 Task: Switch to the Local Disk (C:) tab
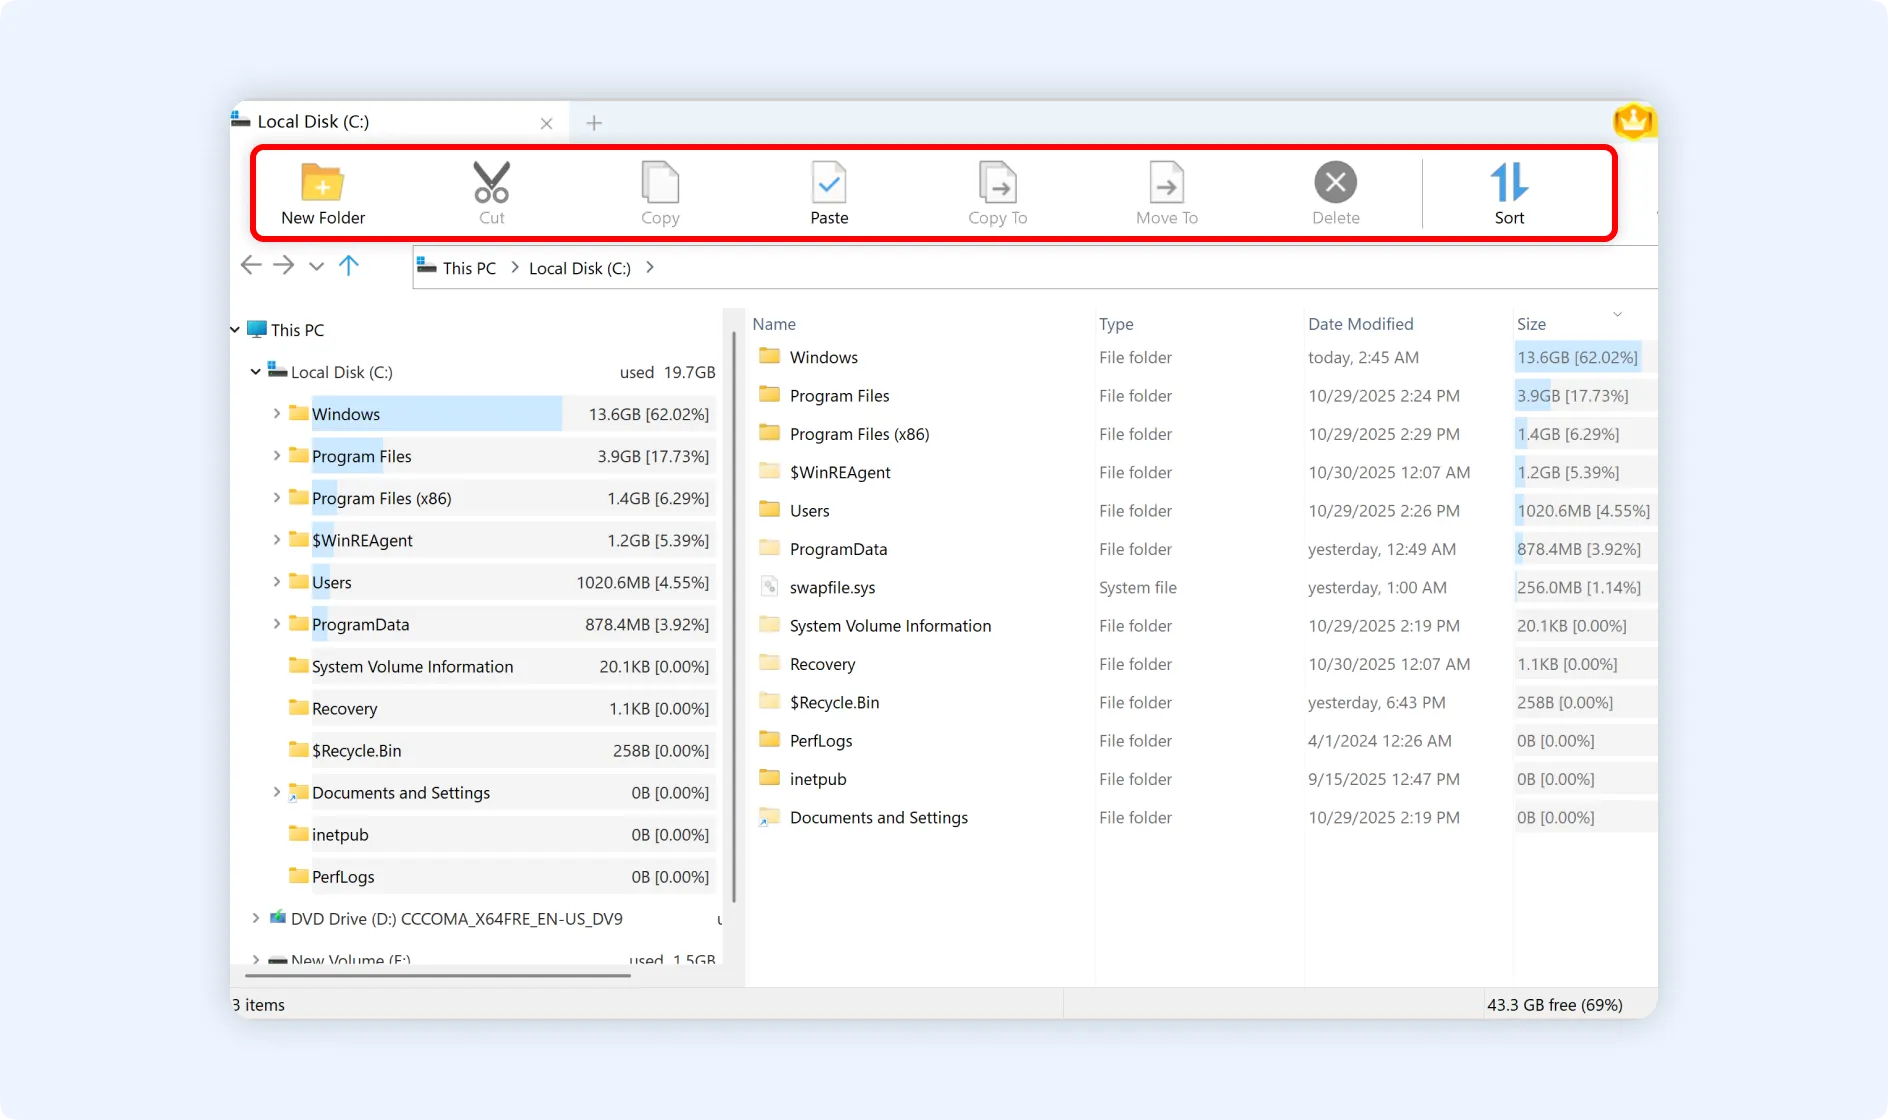[x=330, y=121]
